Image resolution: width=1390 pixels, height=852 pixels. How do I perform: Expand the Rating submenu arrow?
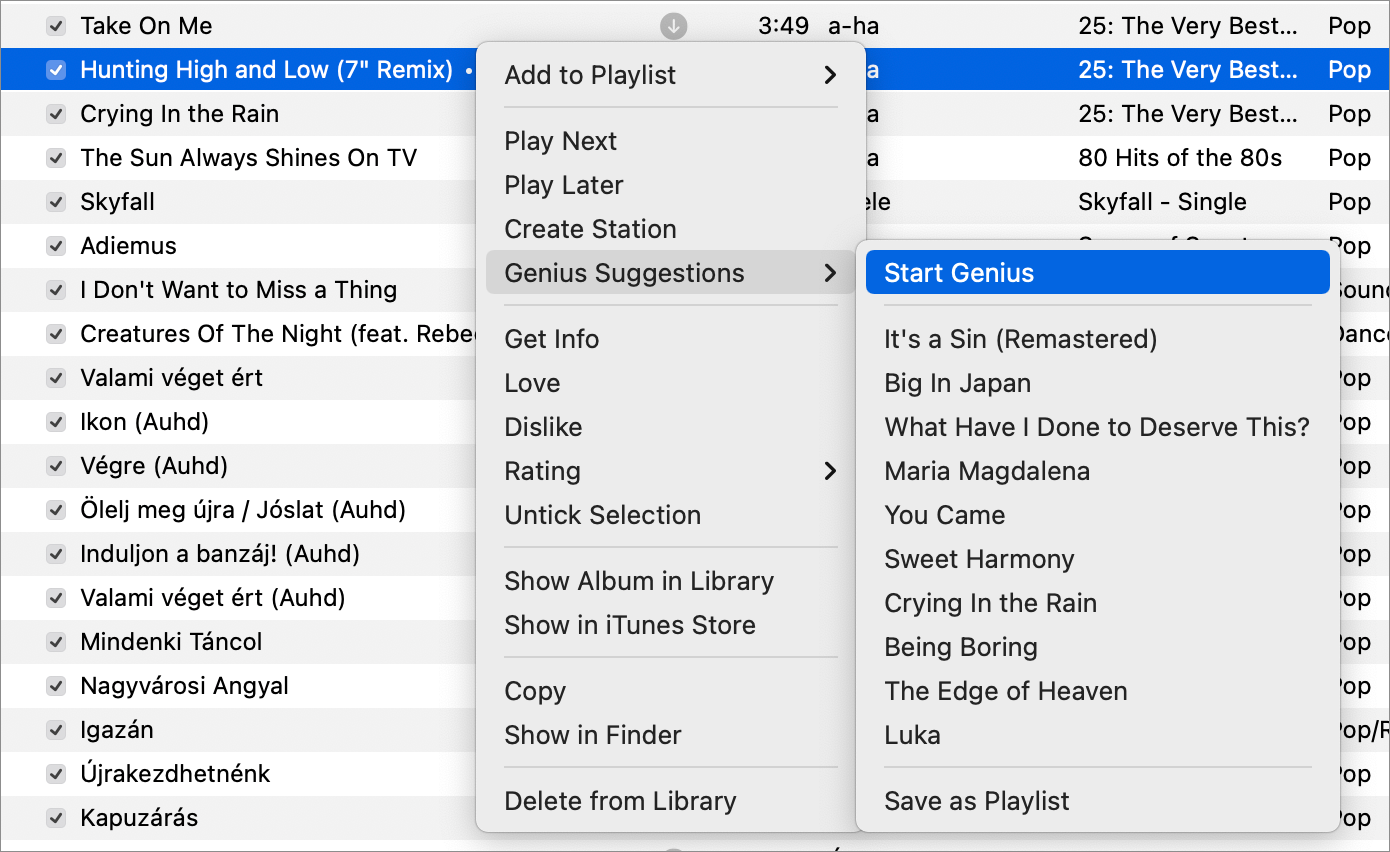click(x=830, y=471)
